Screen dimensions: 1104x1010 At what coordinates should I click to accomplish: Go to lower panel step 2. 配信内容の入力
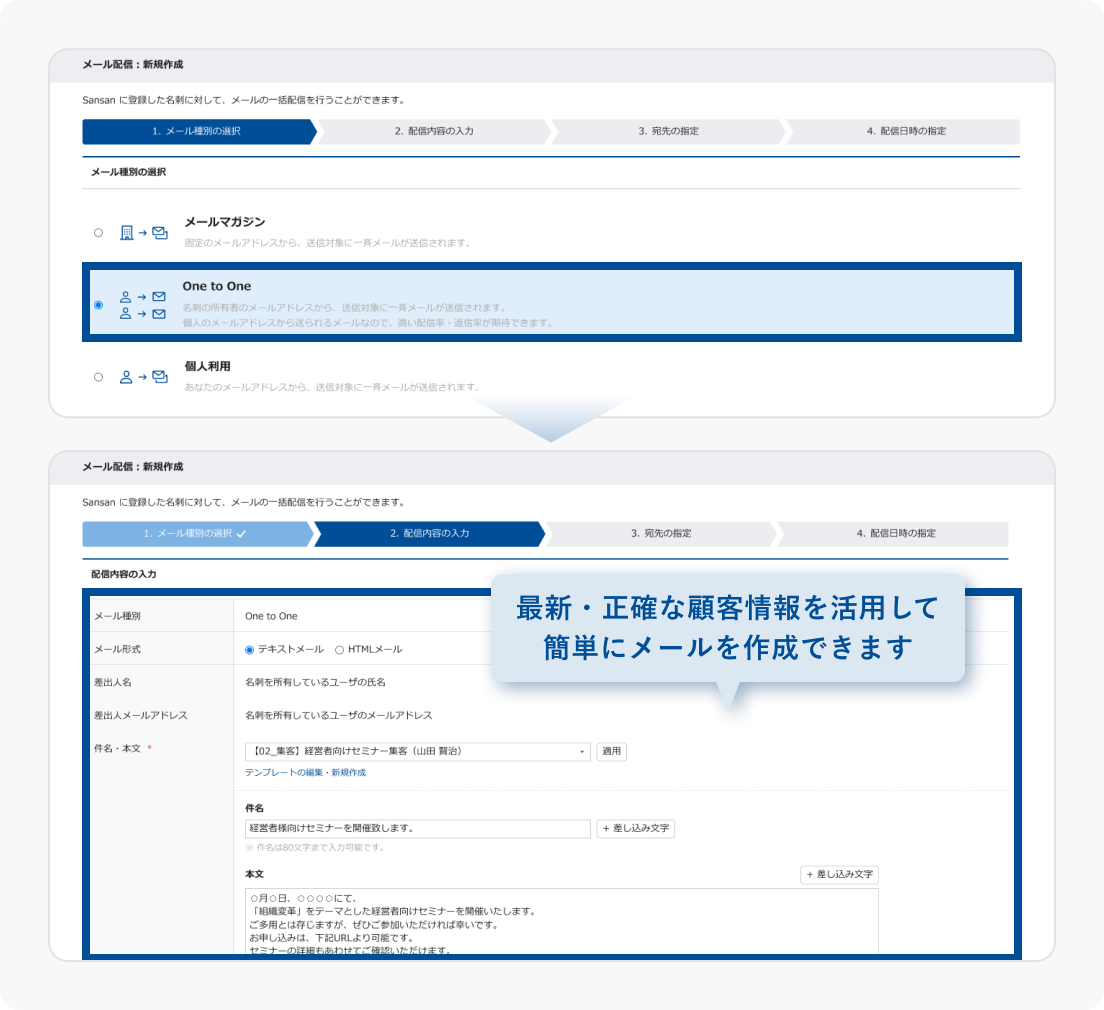(429, 534)
